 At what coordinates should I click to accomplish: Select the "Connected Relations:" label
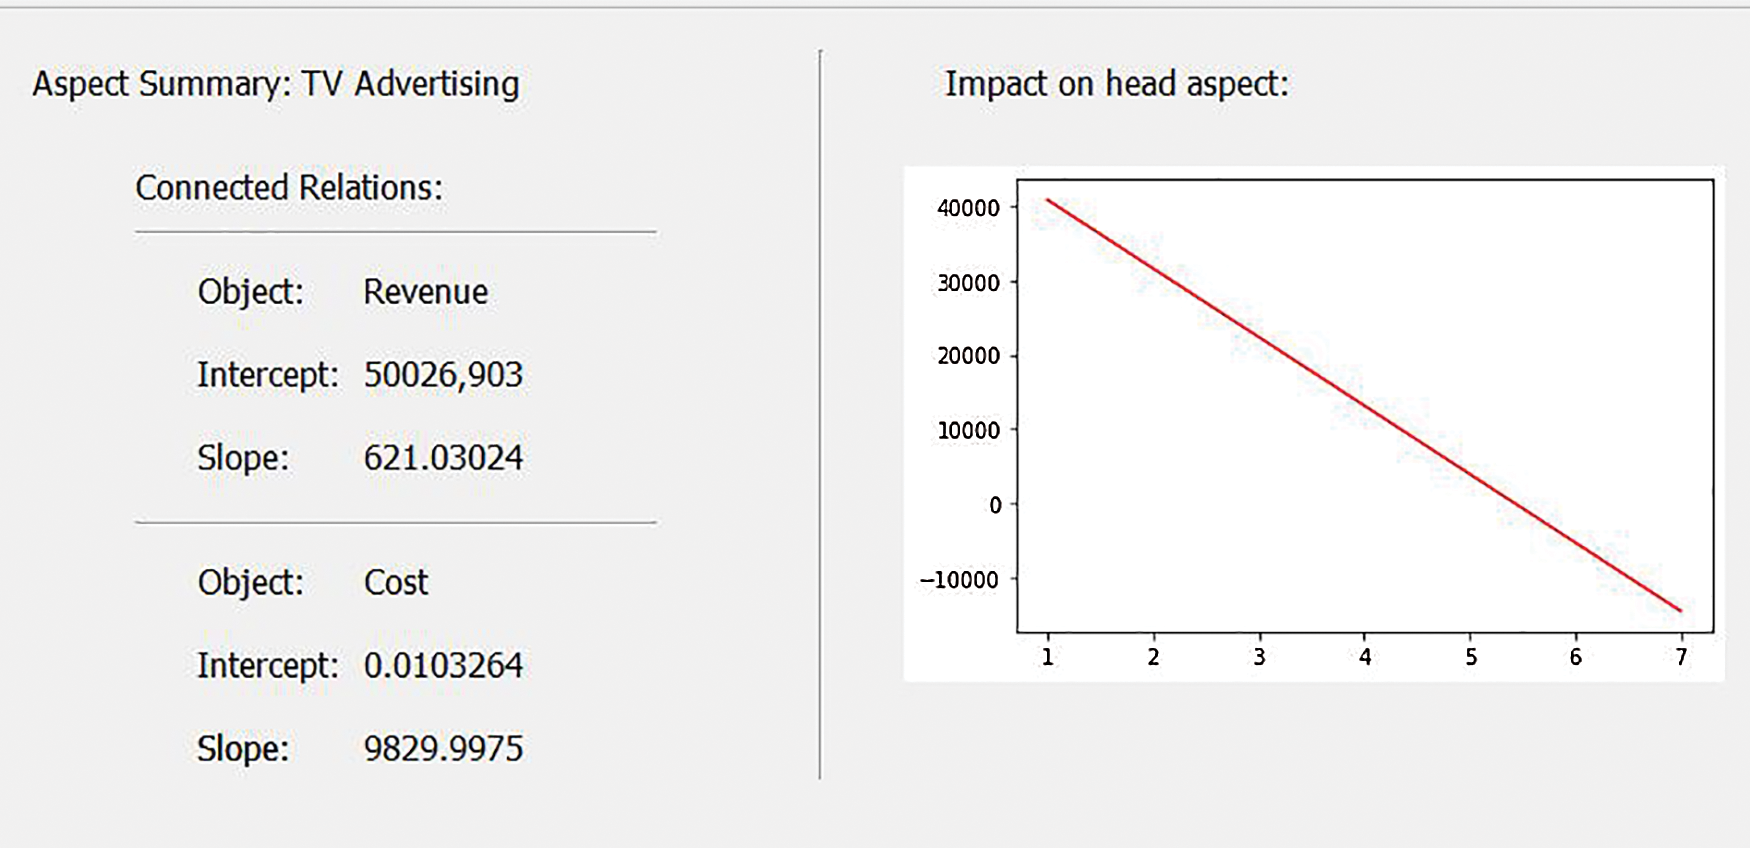click(289, 187)
